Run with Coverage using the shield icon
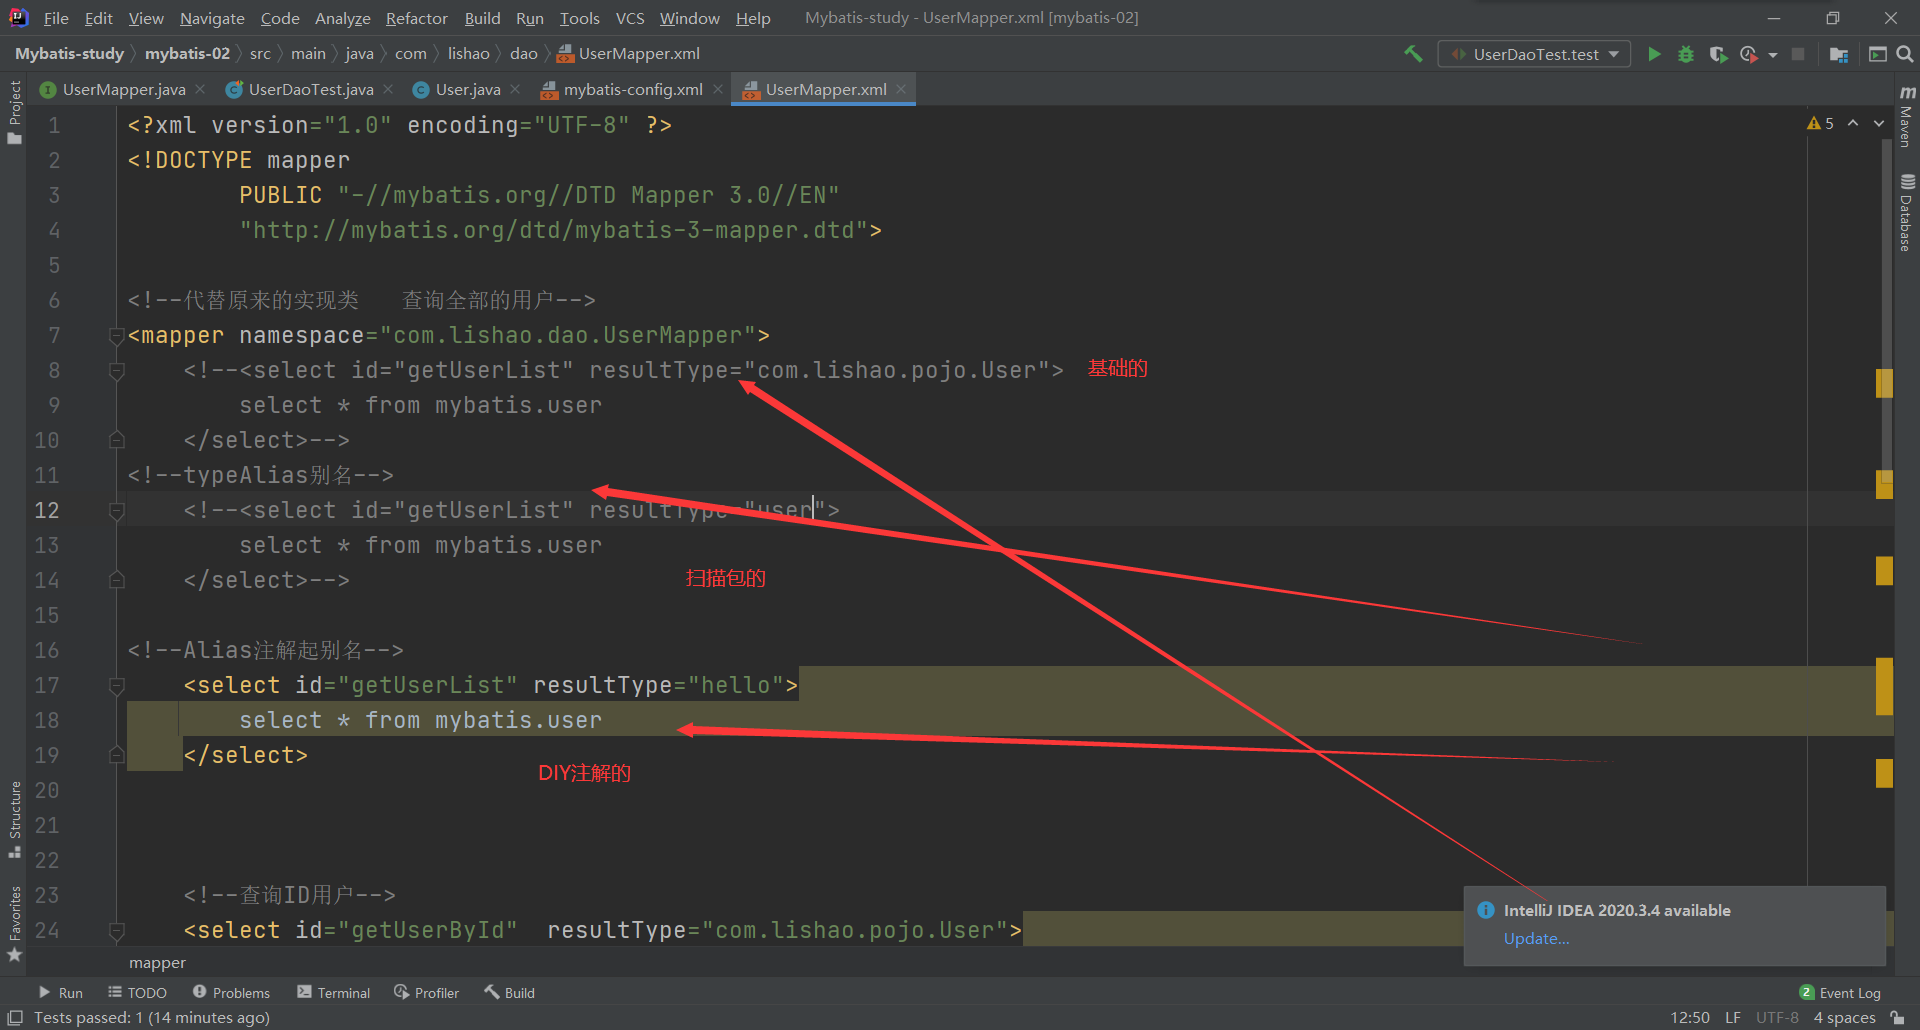 (x=1718, y=54)
